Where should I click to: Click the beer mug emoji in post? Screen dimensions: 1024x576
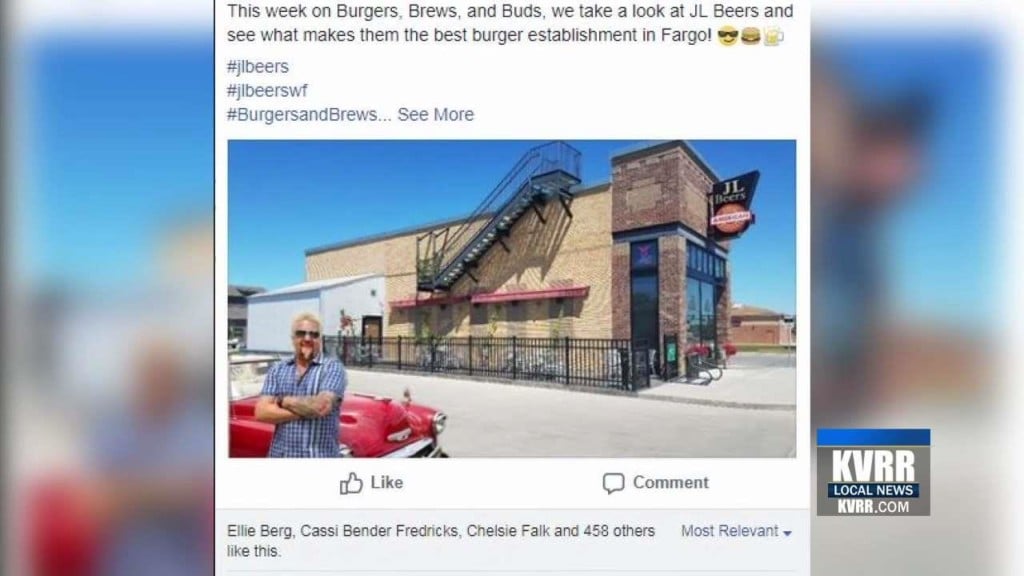[x=773, y=37]
